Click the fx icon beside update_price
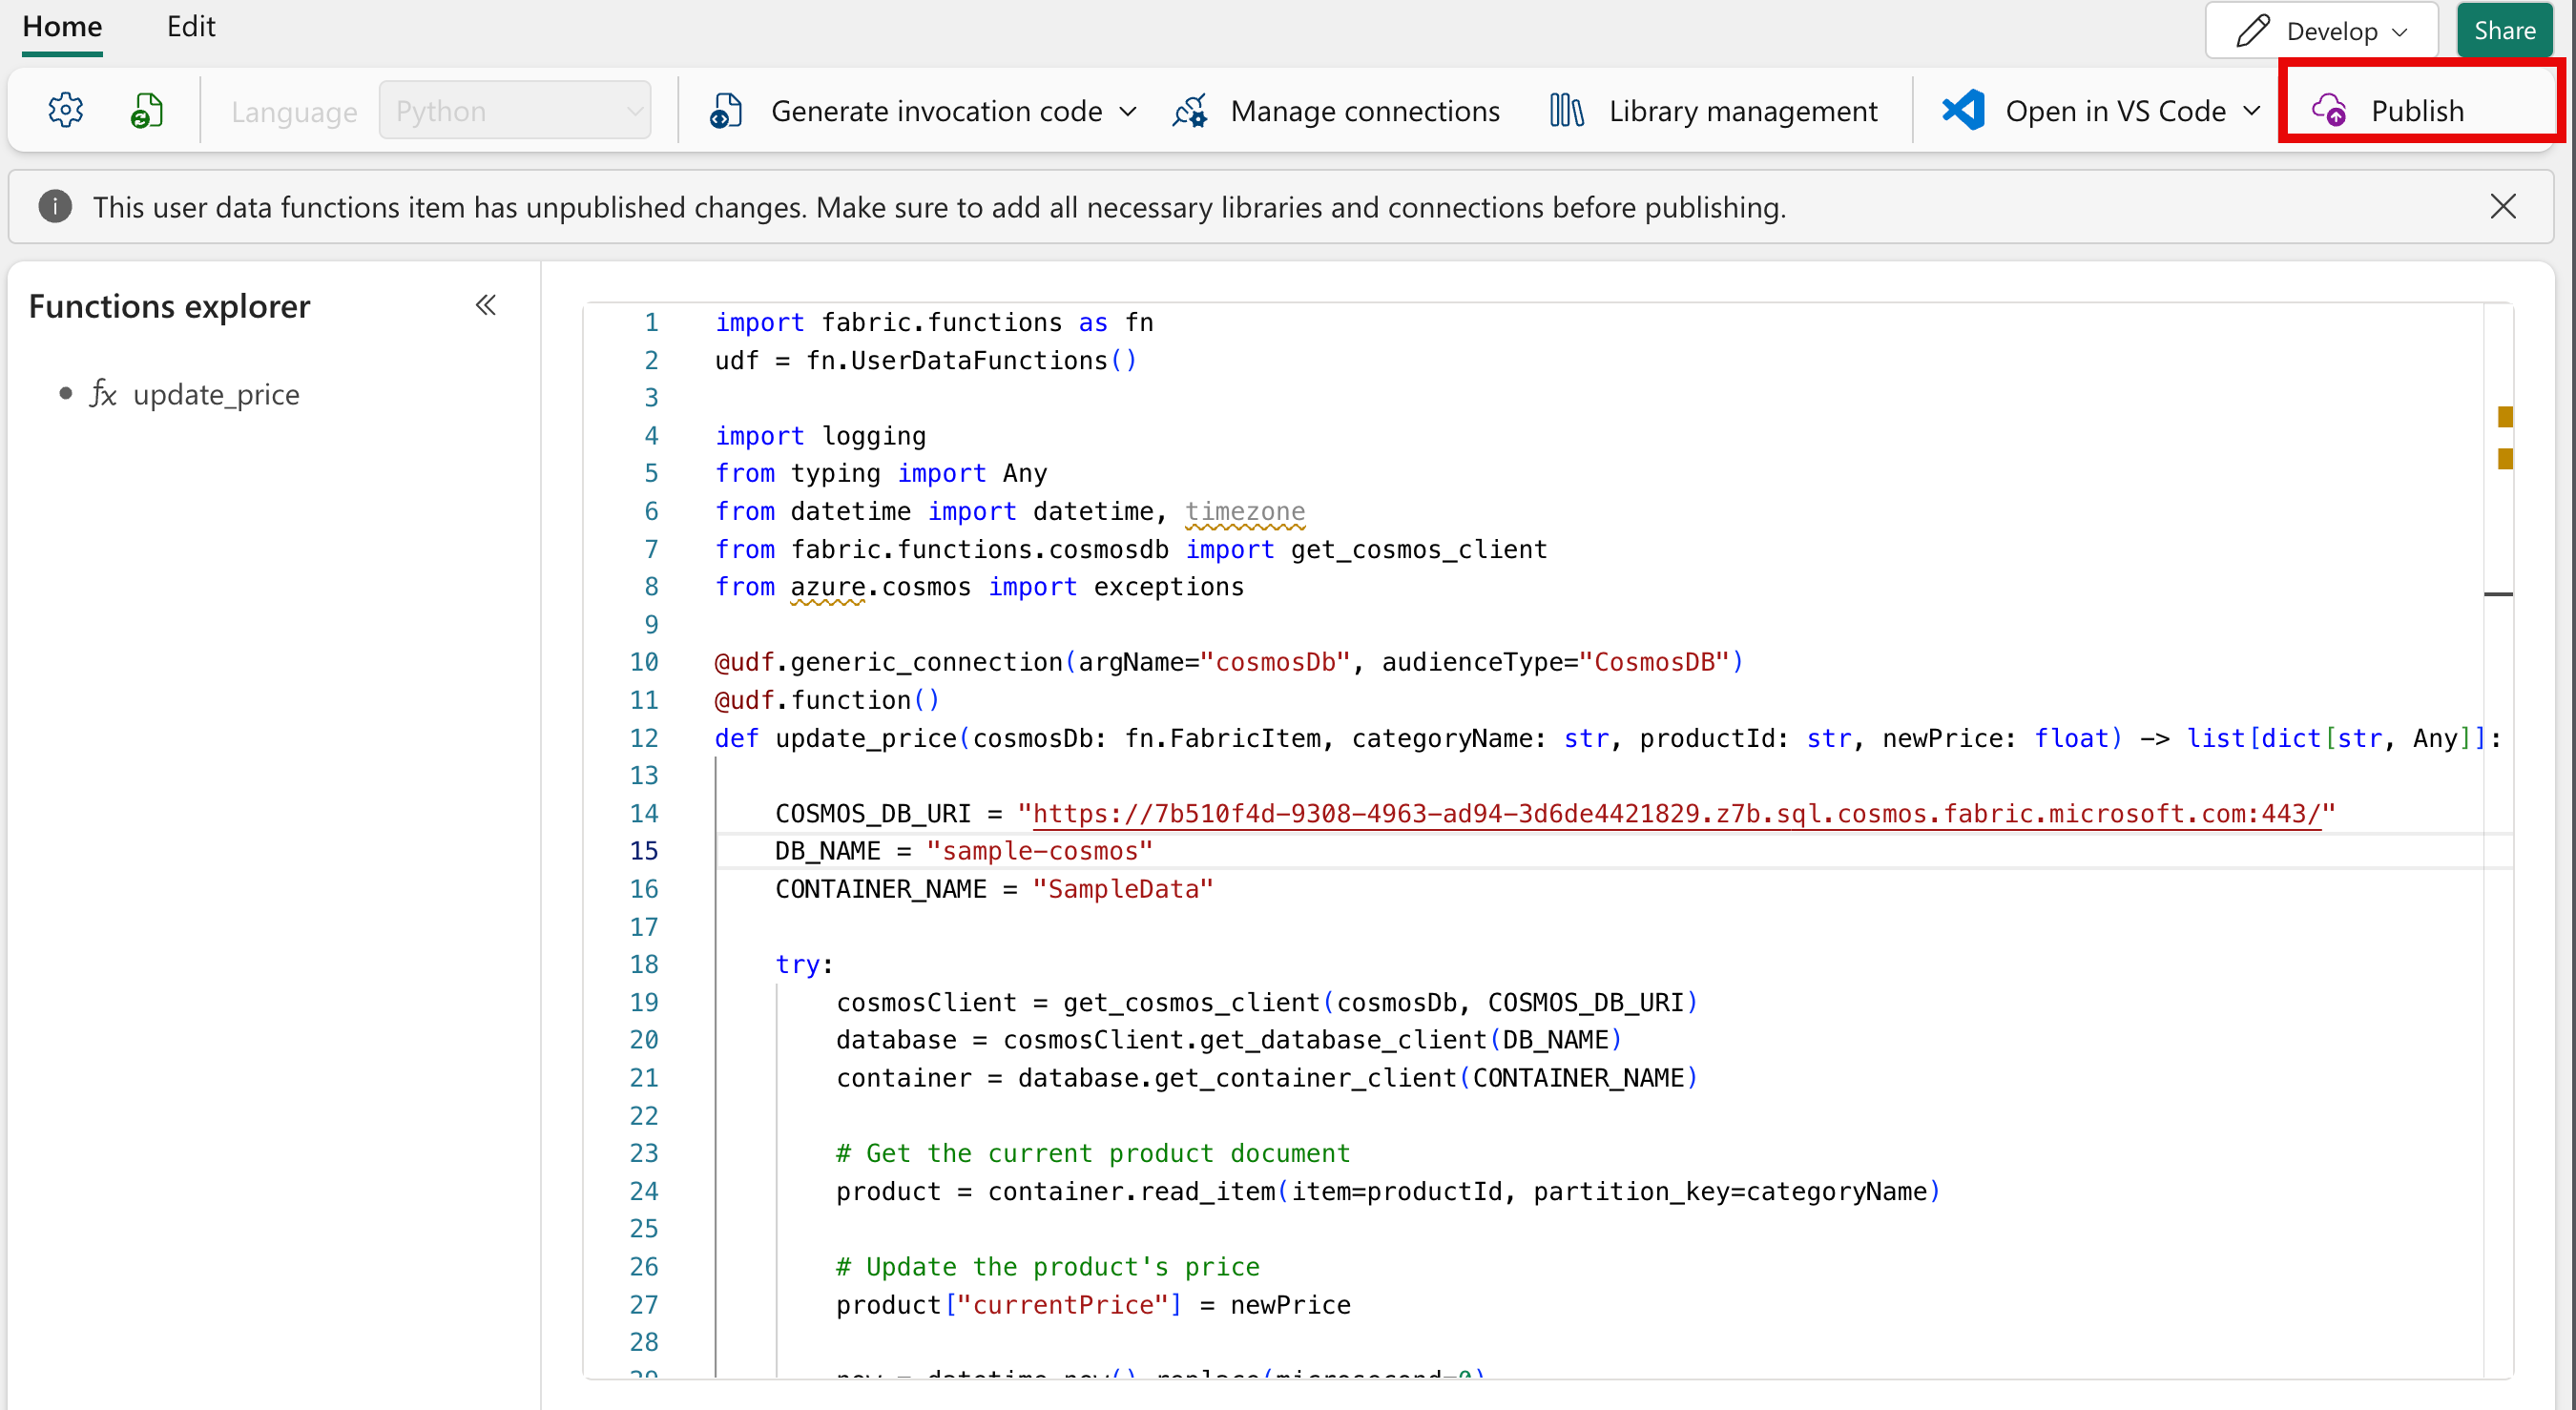 103,394
